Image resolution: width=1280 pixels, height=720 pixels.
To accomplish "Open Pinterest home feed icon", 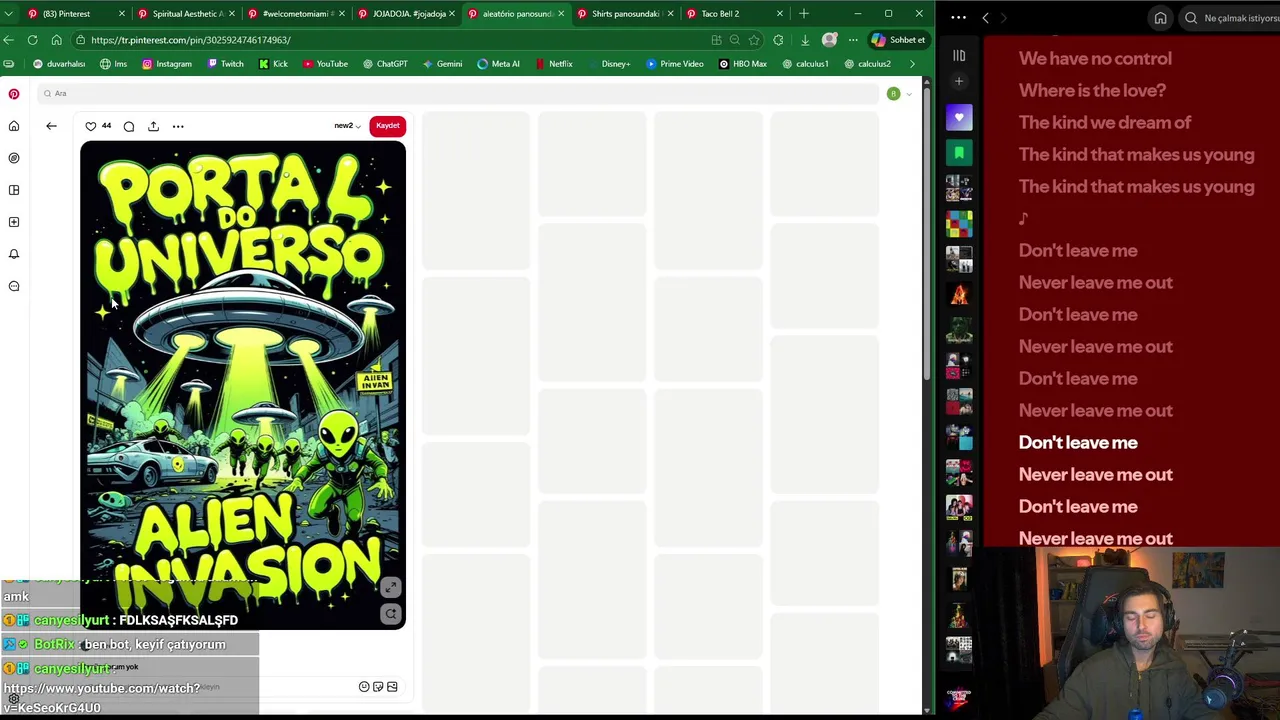I will point(14,126).
